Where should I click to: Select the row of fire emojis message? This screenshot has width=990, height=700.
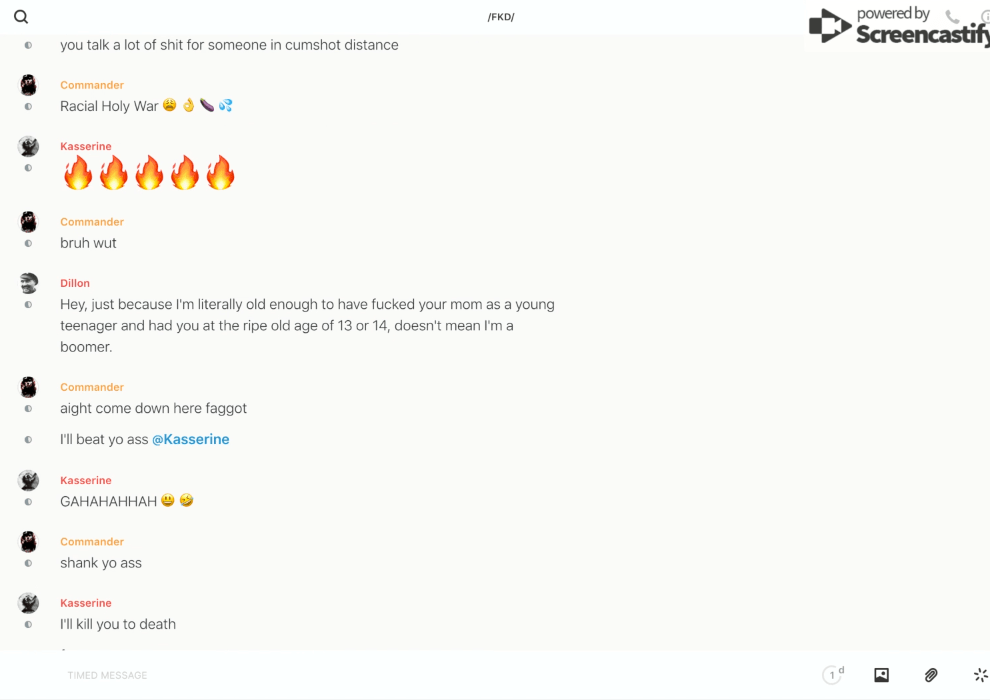(149, 173)
